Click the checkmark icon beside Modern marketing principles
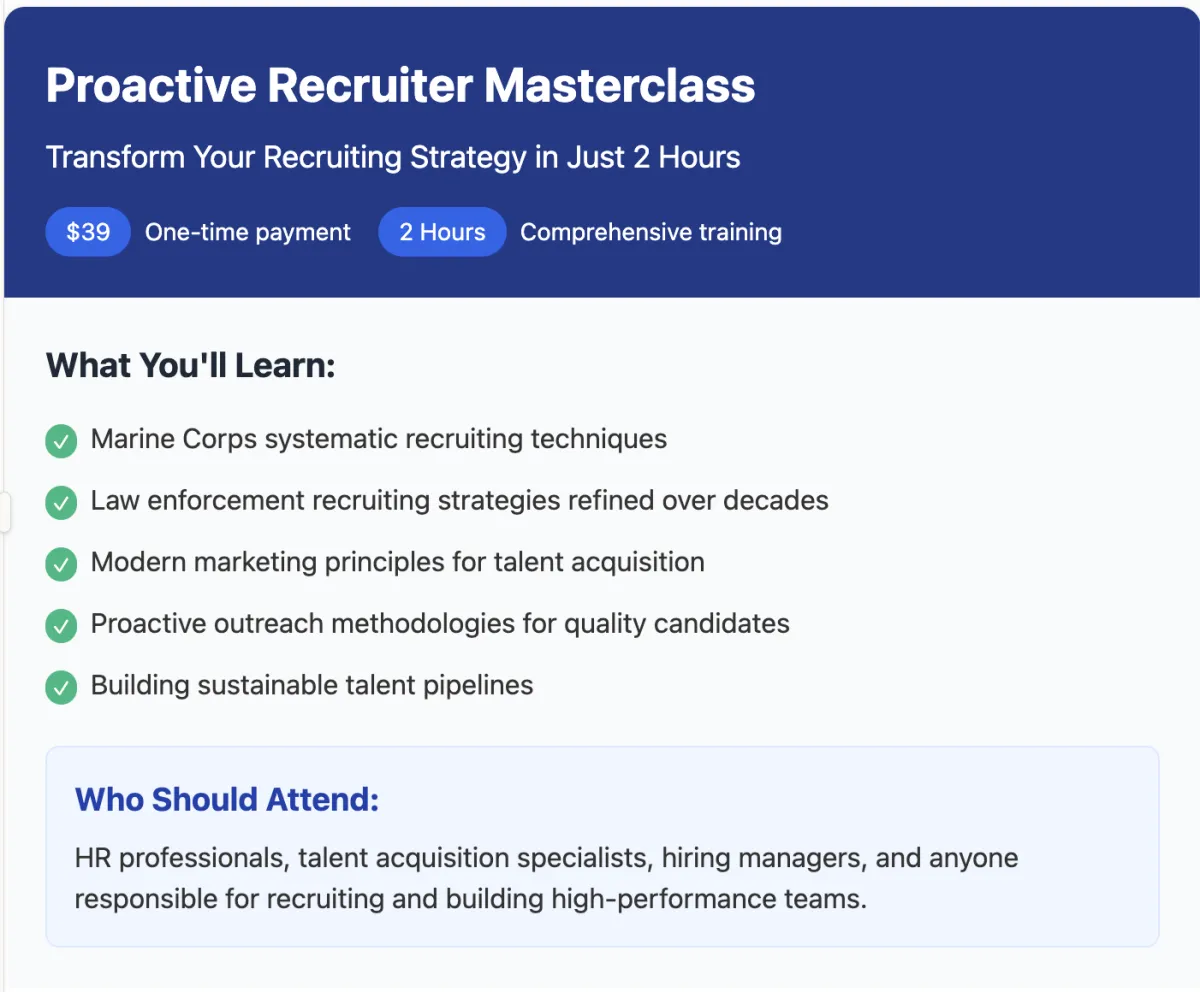The height and width of the screenshot is (992, 1200). coord(61,565)
